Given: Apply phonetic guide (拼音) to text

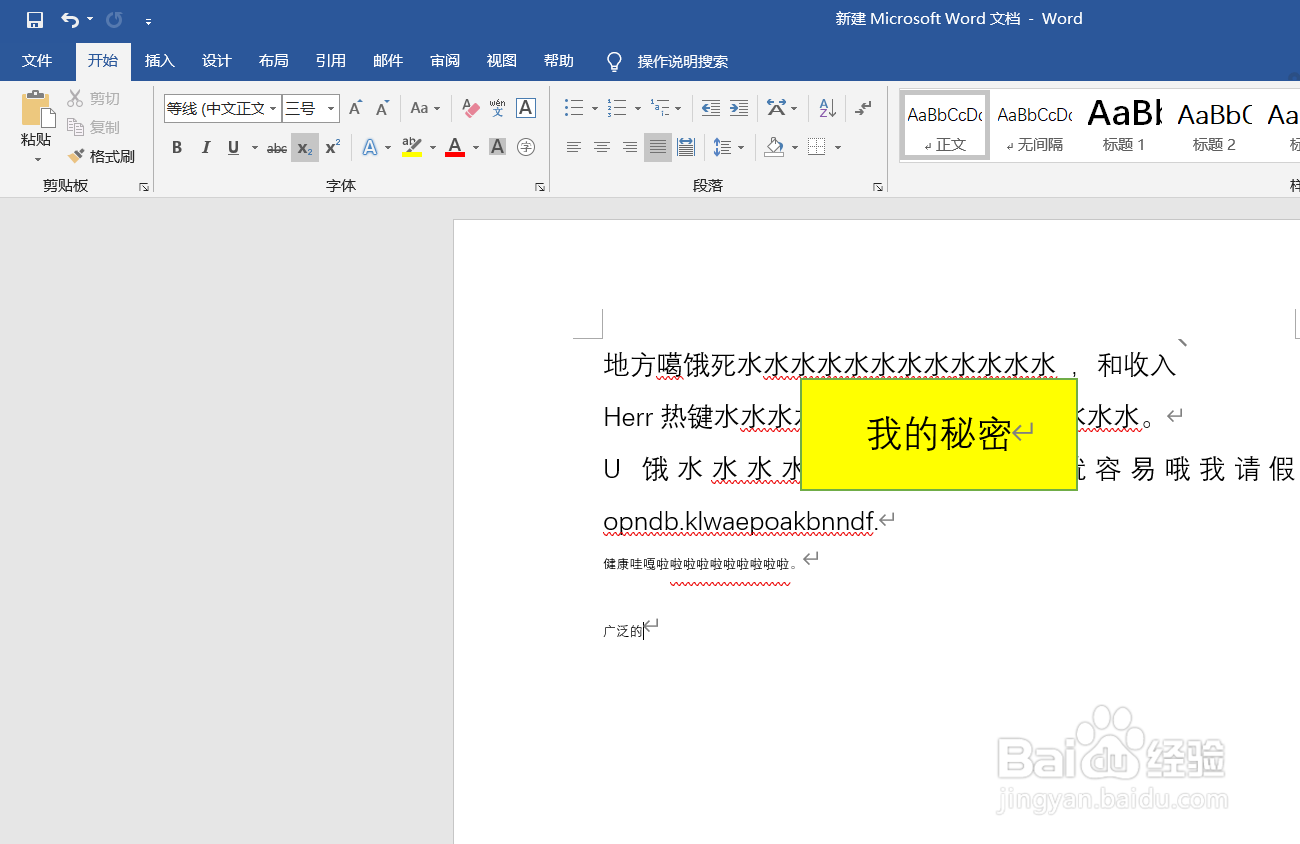Looking at the screenshot, I should point(497,108).
